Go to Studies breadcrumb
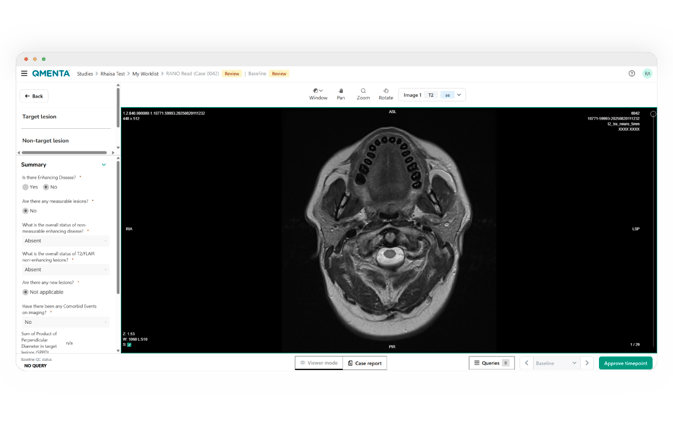This screenshot has height=426, width=673. click(x=85, y=74)
